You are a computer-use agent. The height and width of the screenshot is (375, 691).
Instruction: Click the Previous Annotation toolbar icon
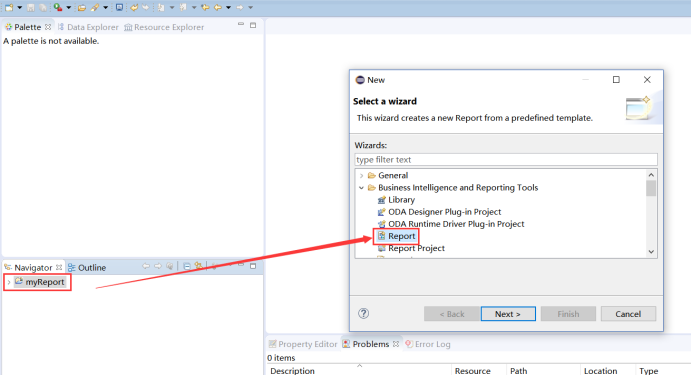pyautogui.click(x=183, y=7)
